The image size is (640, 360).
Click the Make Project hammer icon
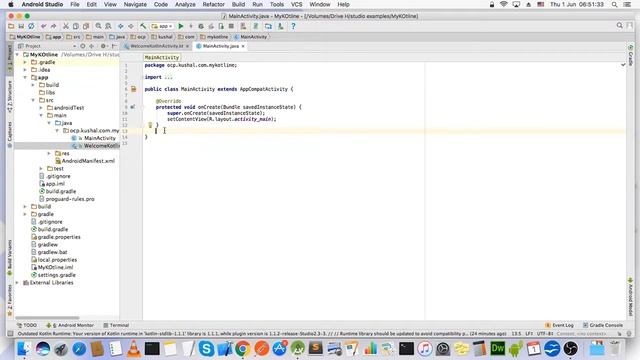coord(143,26)
